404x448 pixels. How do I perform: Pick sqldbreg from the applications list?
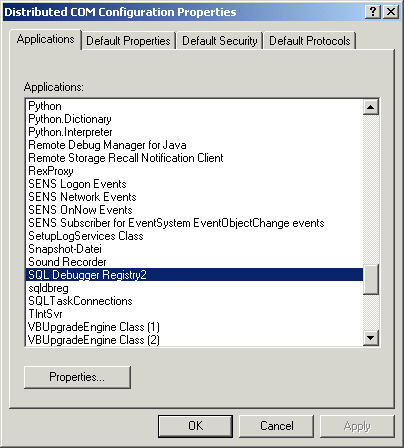tap(194, 288)
